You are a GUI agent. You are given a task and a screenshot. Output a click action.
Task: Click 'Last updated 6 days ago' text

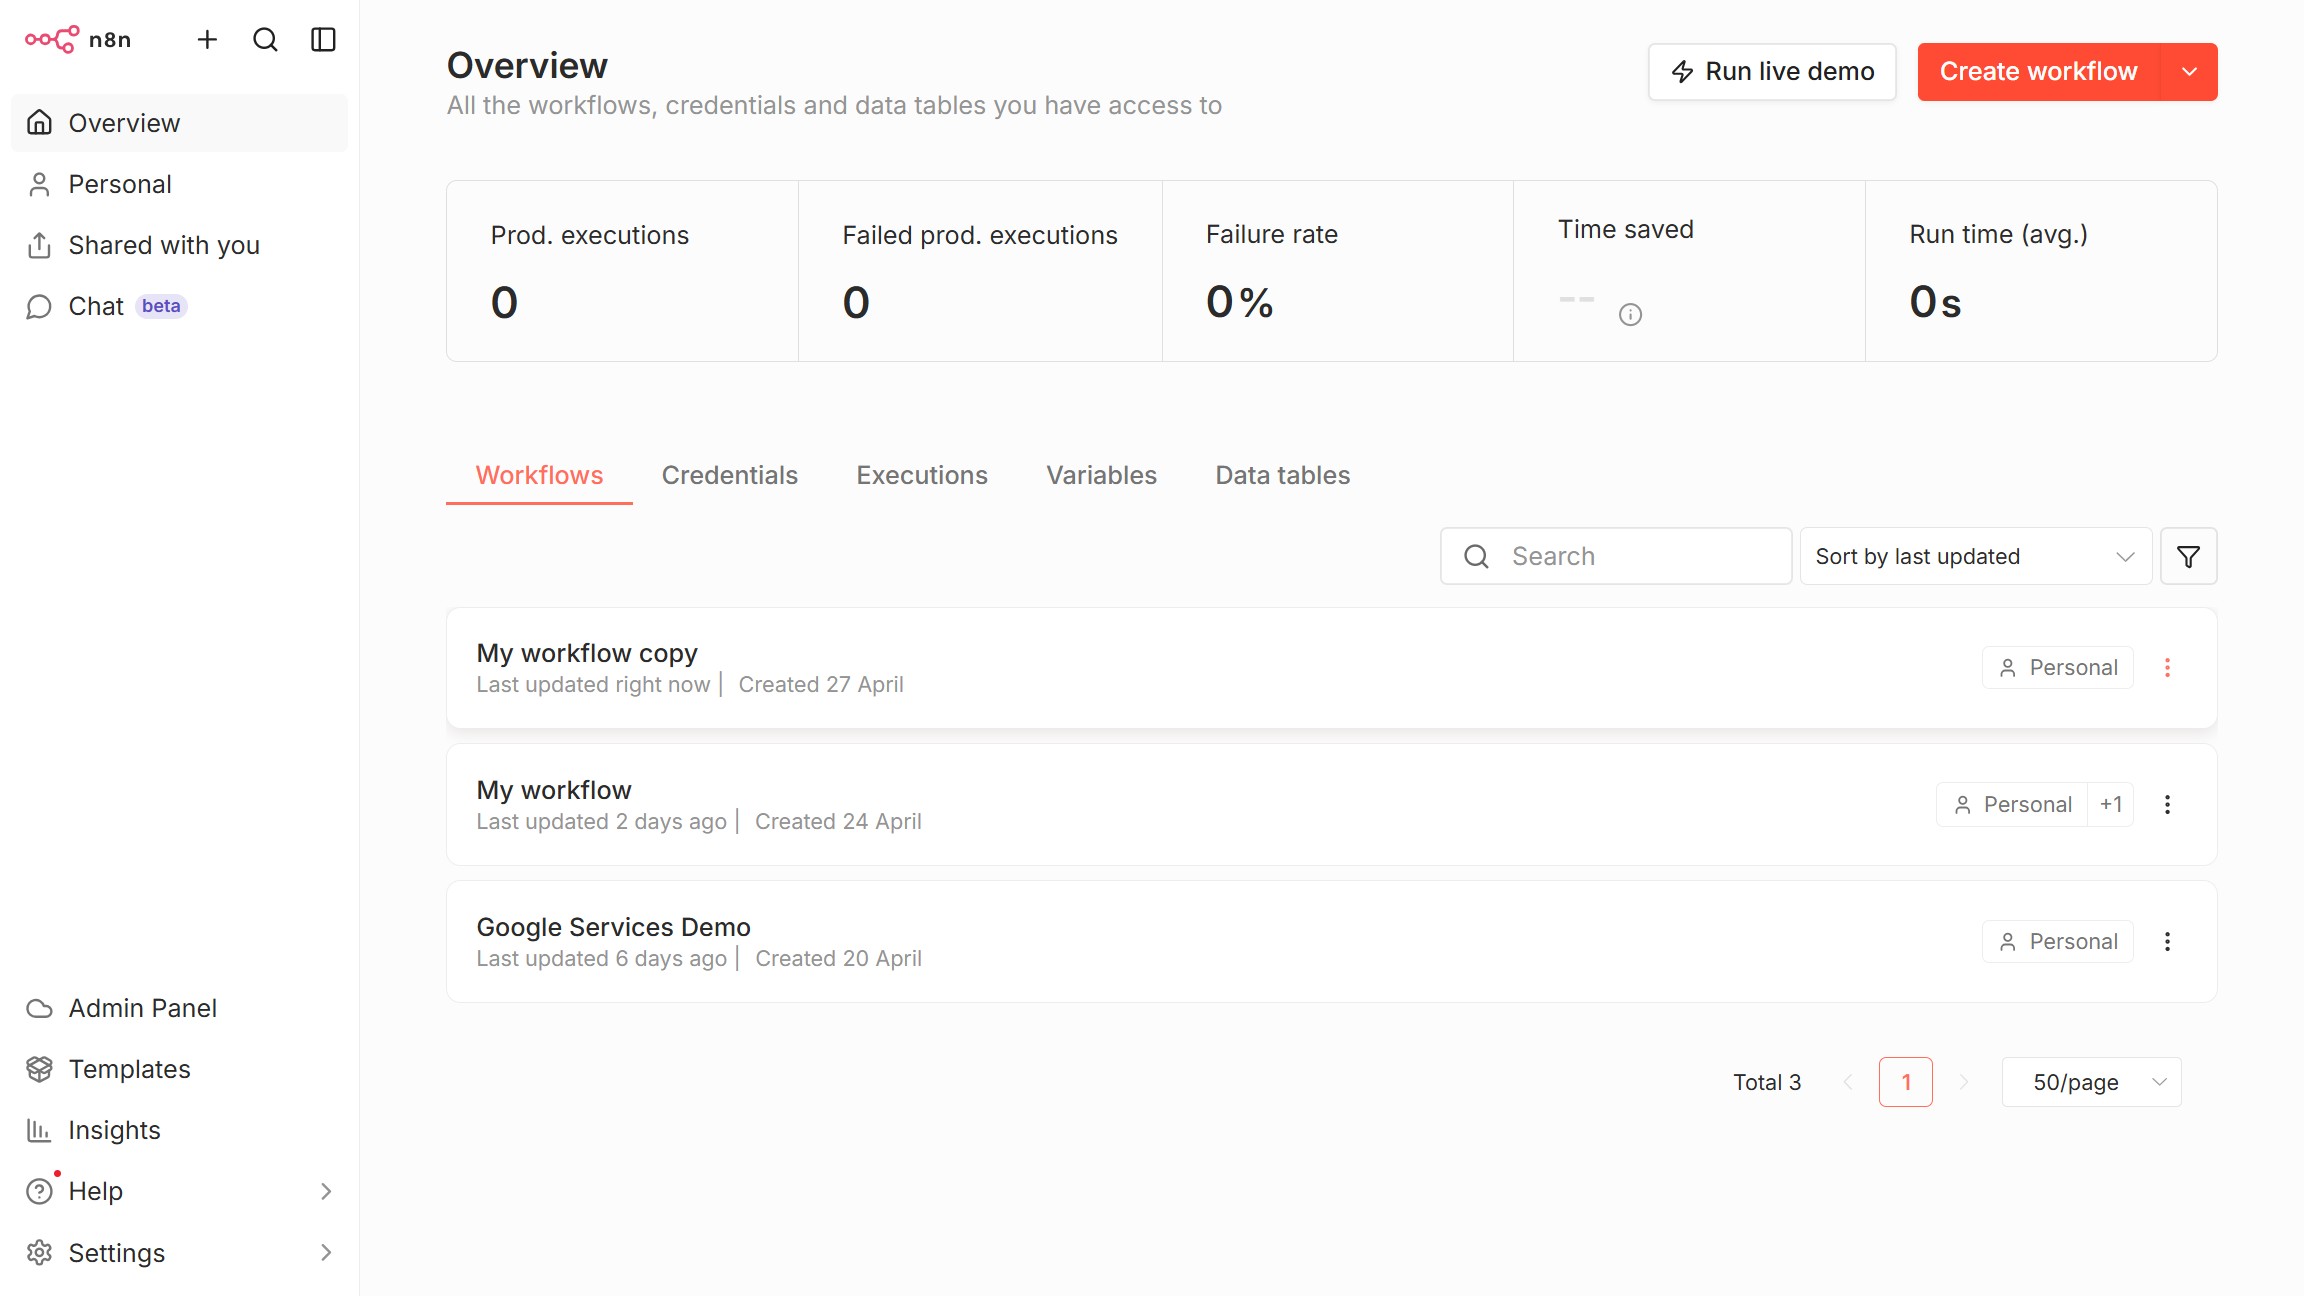click(601, 959)
